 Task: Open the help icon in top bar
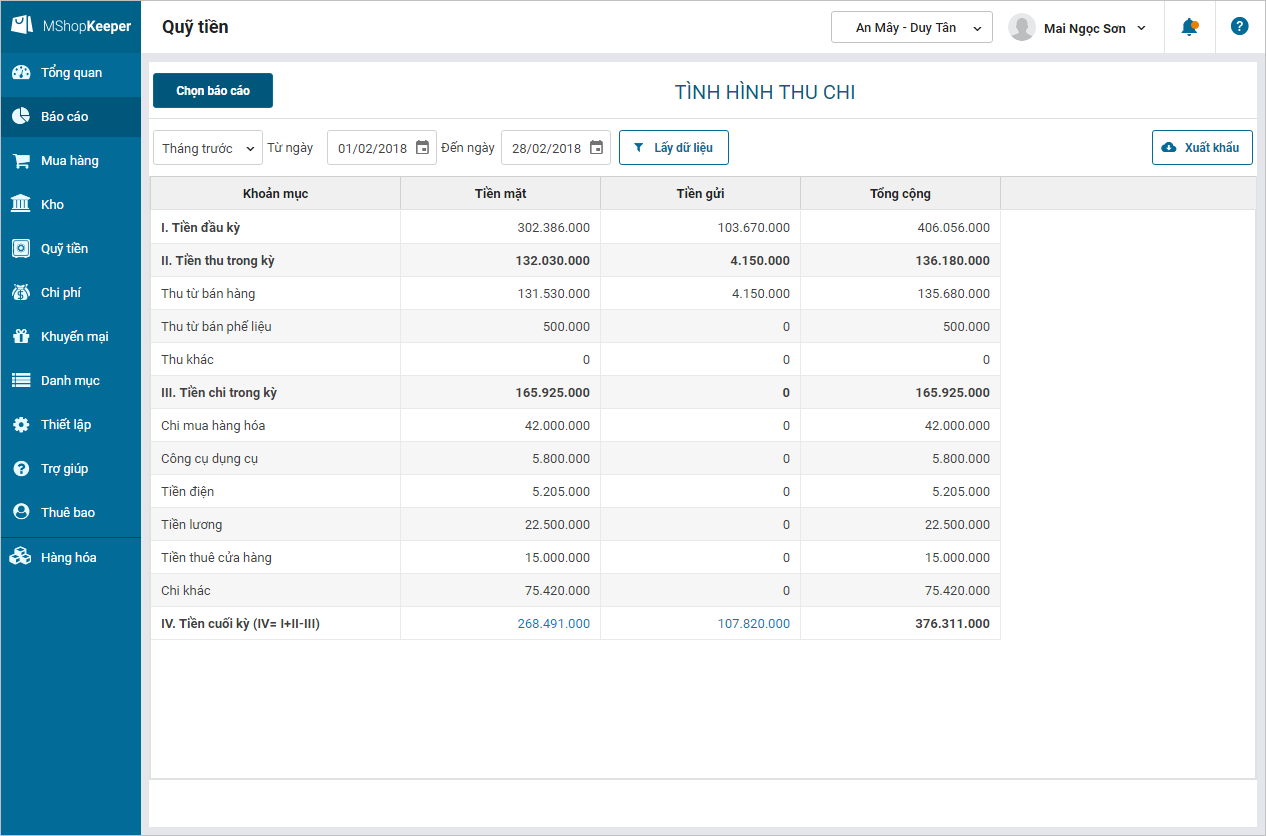1240,27
